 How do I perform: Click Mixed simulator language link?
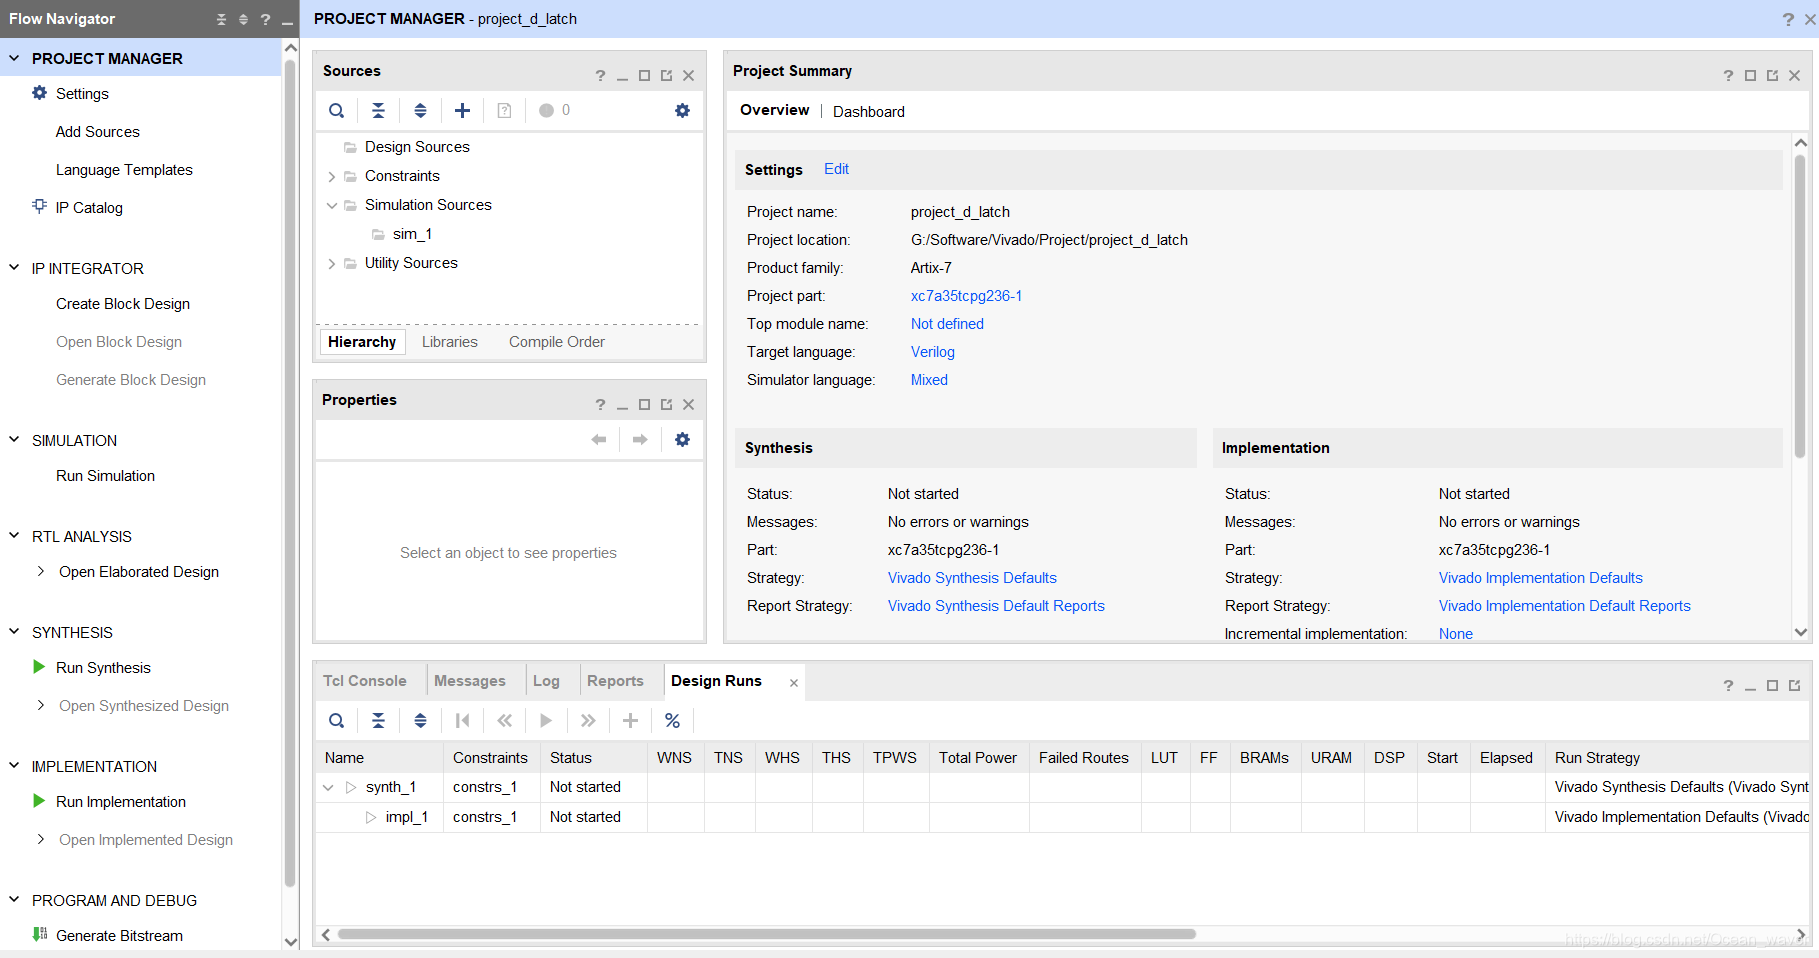(929, 380)
